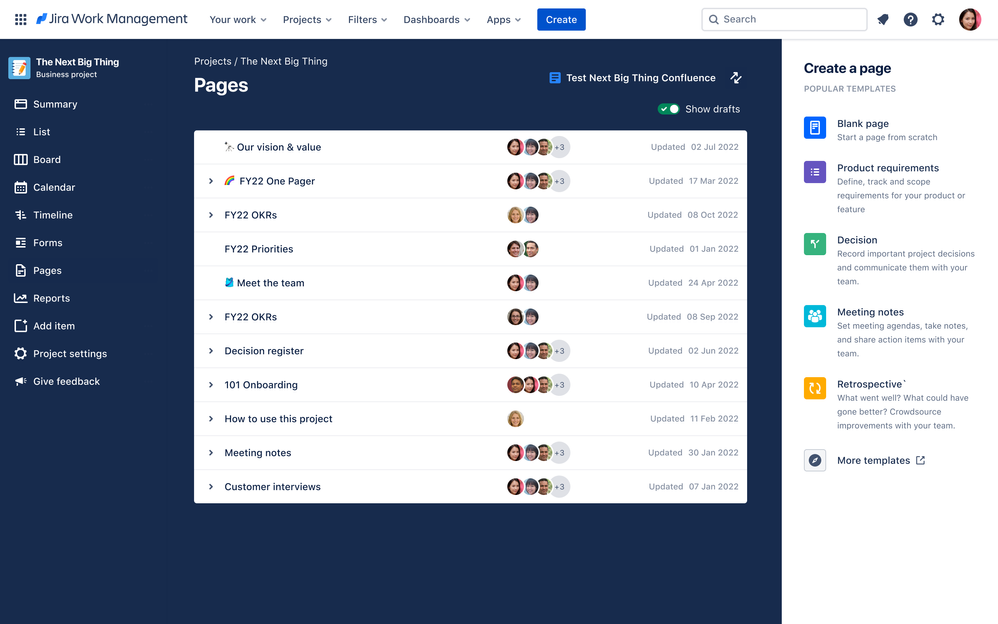Expand the Customer interviews row
The image size is (998, 624).
[211, 486]
